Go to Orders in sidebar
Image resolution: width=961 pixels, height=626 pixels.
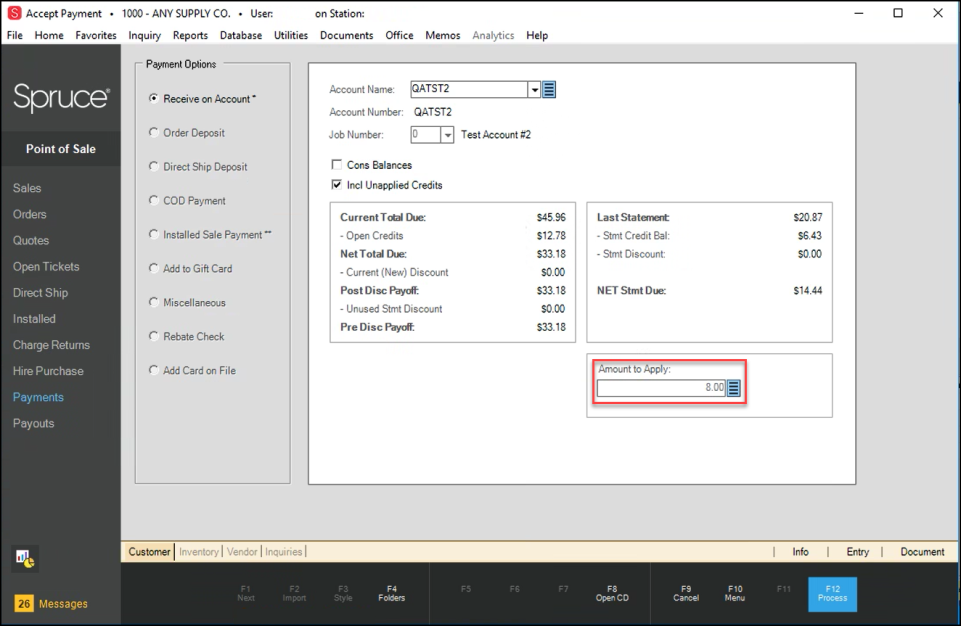click(x=29, y=215)
